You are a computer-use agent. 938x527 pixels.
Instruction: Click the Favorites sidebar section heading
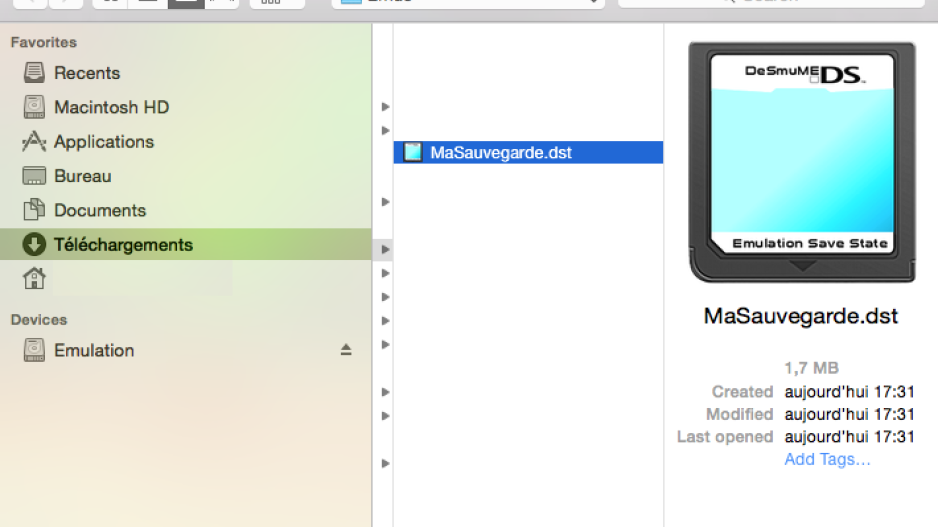[x=44, y=42]
